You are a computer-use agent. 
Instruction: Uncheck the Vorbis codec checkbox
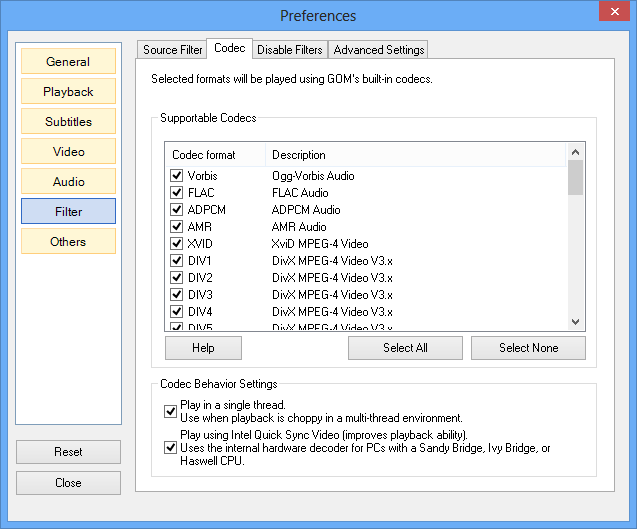pos(177,176)
